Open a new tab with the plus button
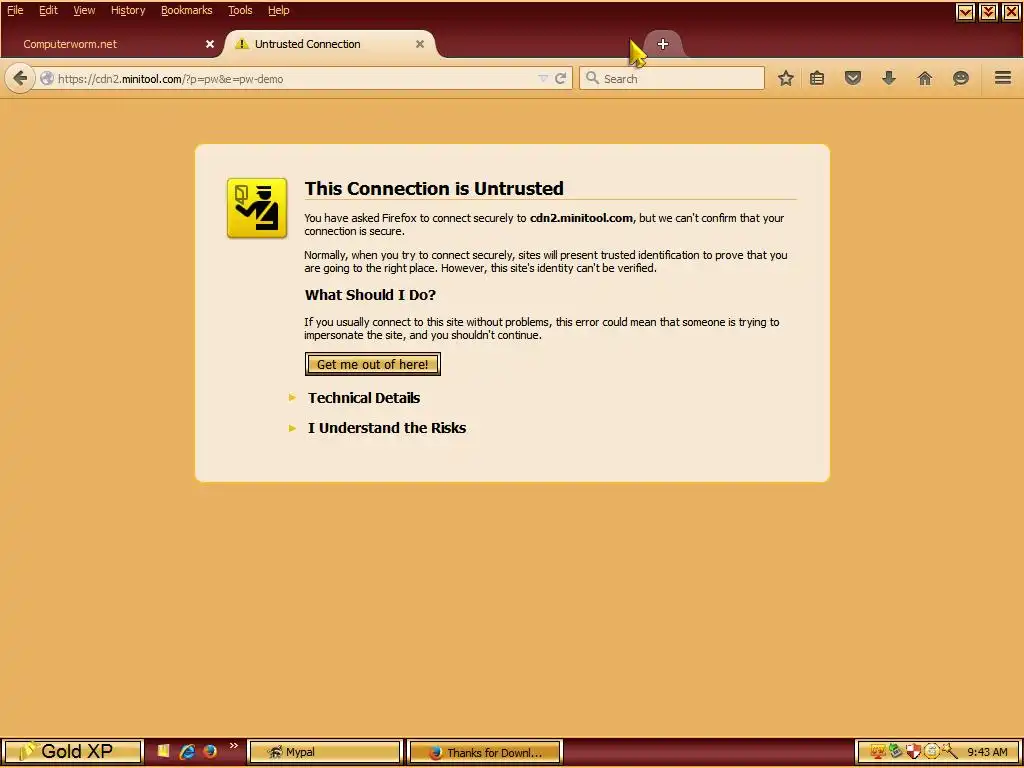The height and width of the screenshot is (768, 1024). tap(663, 44)
